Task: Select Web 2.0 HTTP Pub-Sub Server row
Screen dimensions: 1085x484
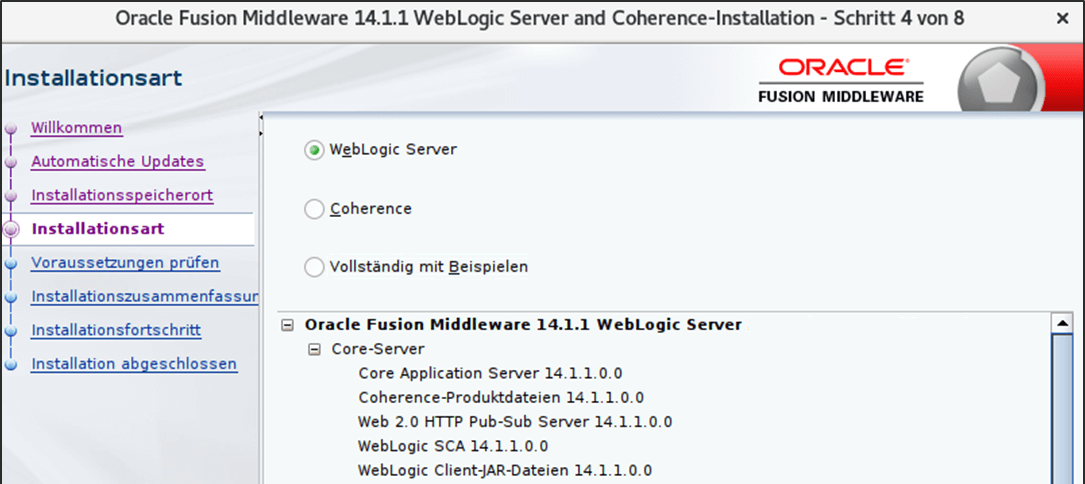Action: [x=515, y=422]
